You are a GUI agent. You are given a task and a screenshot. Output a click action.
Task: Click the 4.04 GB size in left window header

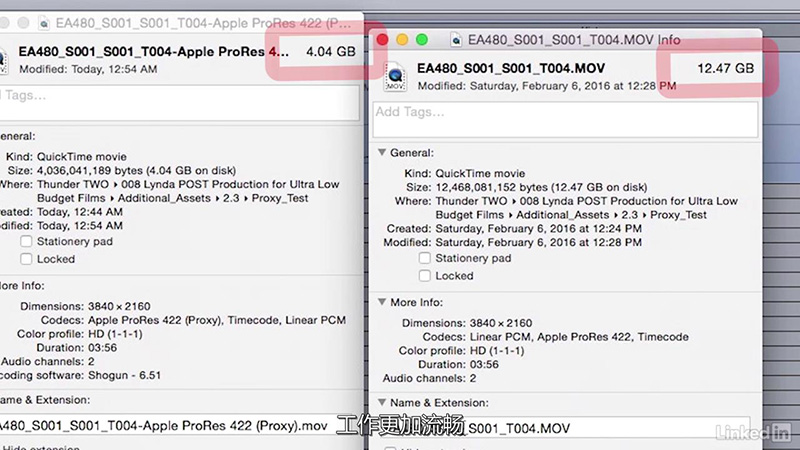point(331,52)
